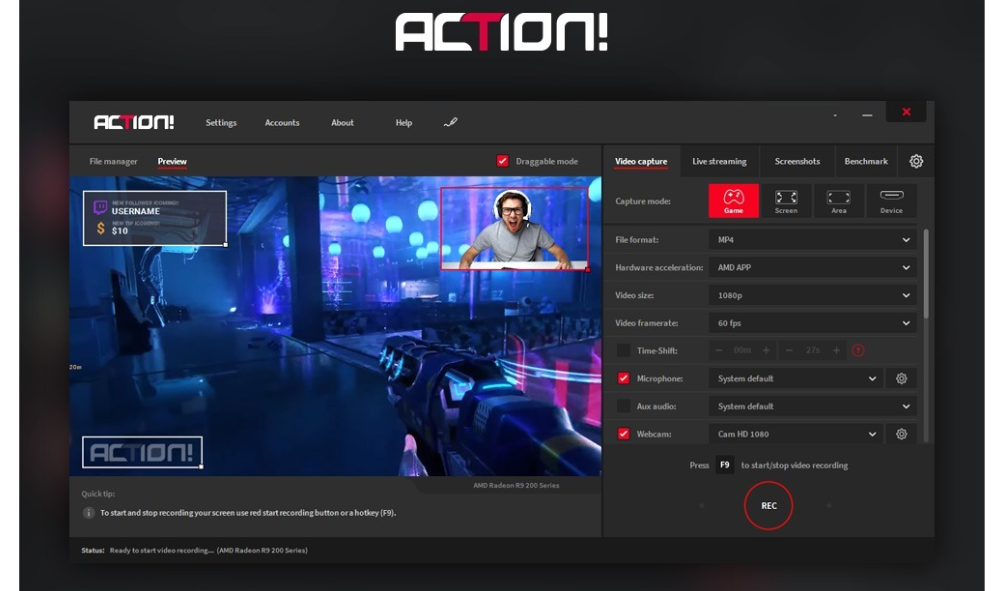Enable the Time-Shift checkbox
The height and width of the screenshot is (591, 1004).
(x=624, y=351)
